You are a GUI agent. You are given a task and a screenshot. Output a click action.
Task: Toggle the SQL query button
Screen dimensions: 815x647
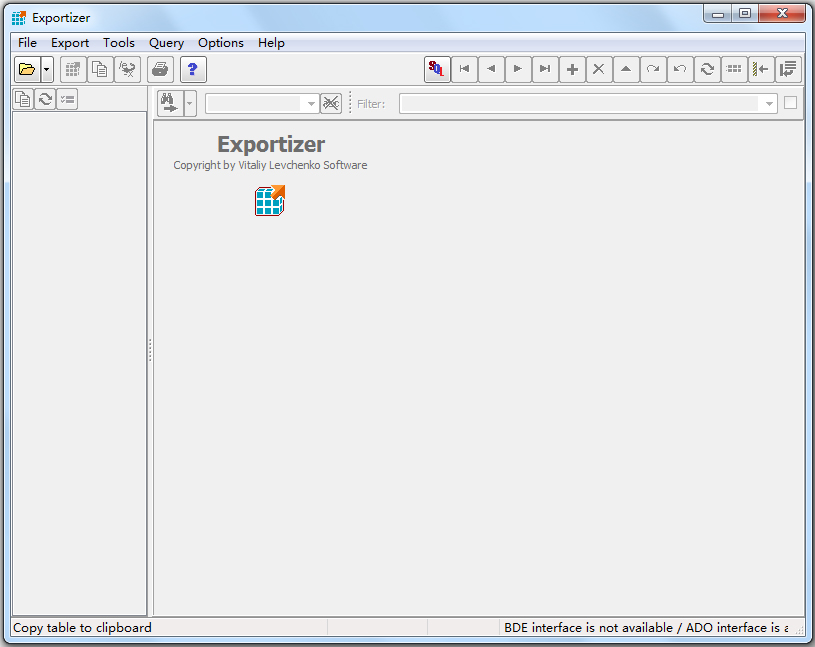pos(437,69)
